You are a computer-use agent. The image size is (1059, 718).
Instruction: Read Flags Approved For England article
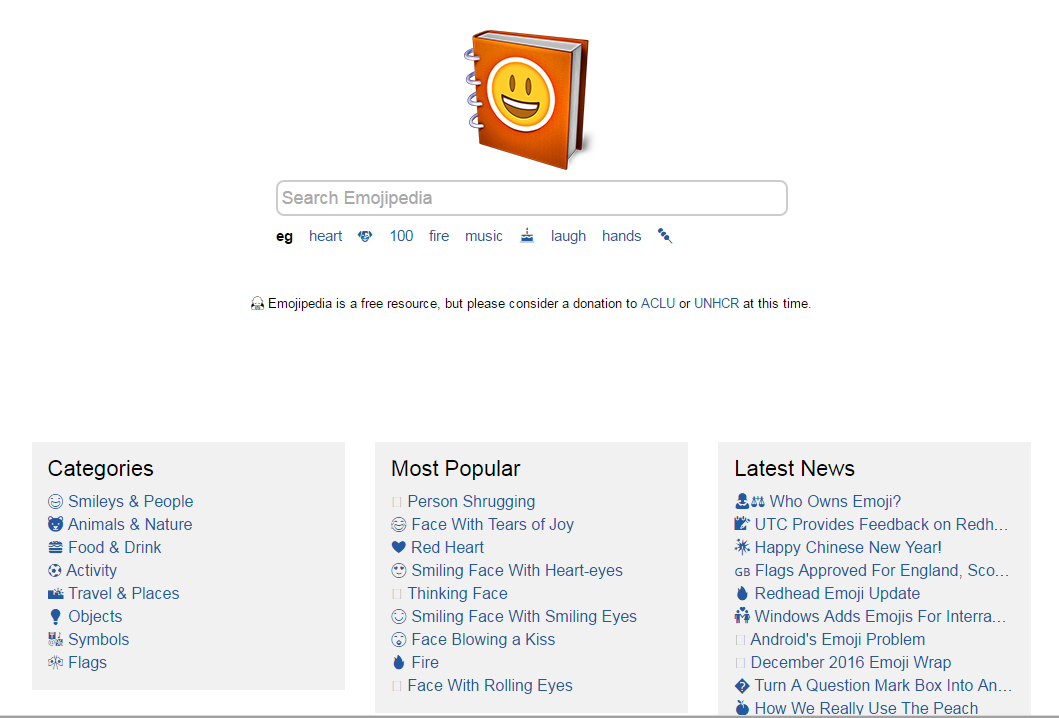point(882,571)
